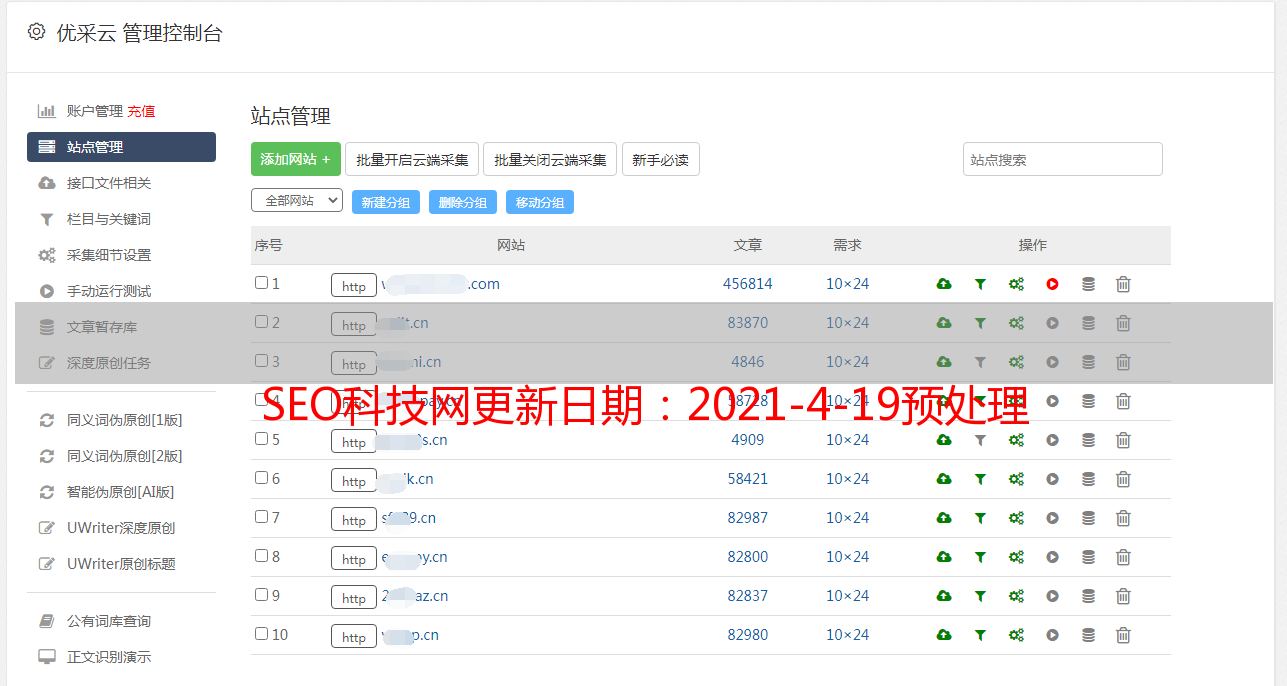The image size is (1287, 686).
Task: Click the trash icon in row 5
Action: click(x=1123, y=440)
